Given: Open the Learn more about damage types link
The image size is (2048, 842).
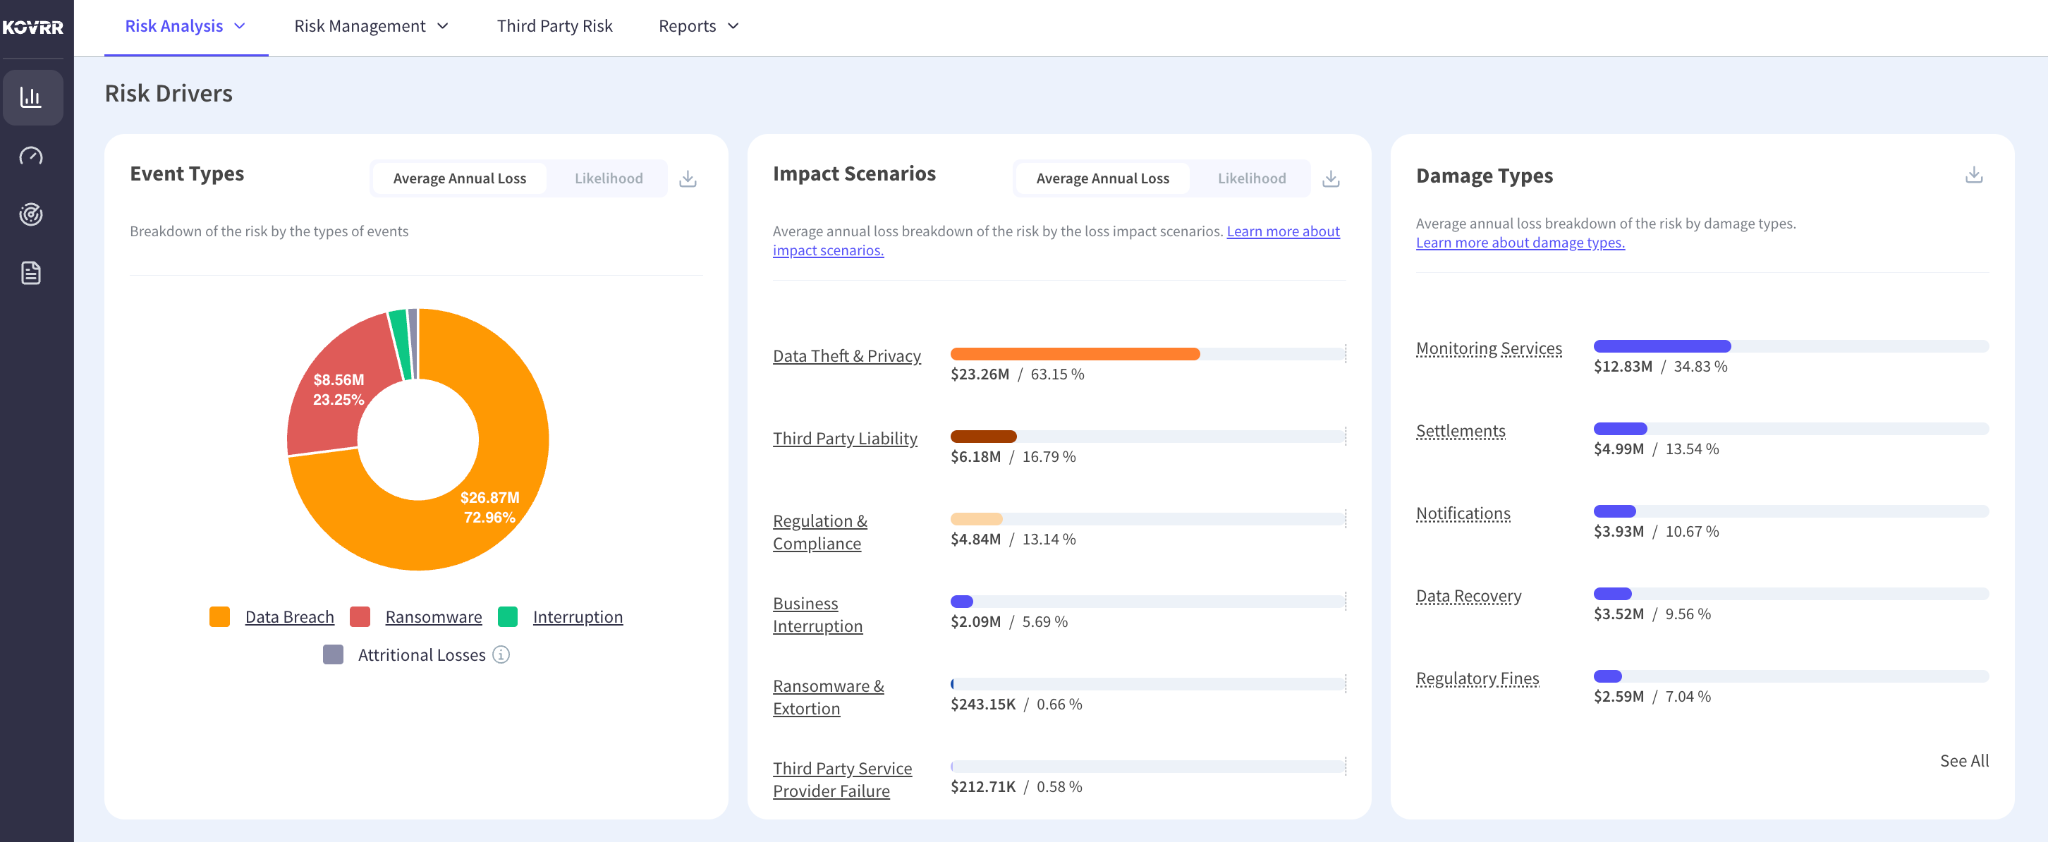Looking at the screenshot, I should pyautogui.click(x=1520, y=243).
